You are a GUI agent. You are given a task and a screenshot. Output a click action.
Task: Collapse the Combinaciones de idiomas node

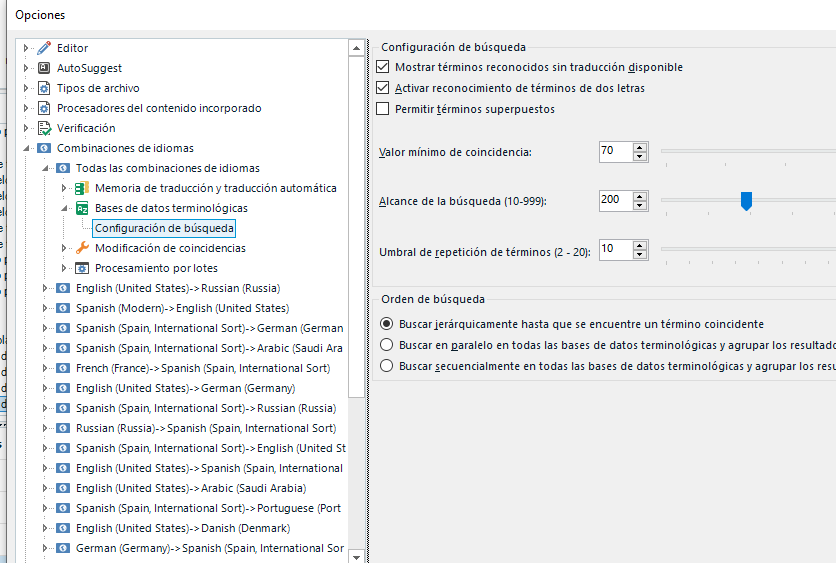pos(26,148)
